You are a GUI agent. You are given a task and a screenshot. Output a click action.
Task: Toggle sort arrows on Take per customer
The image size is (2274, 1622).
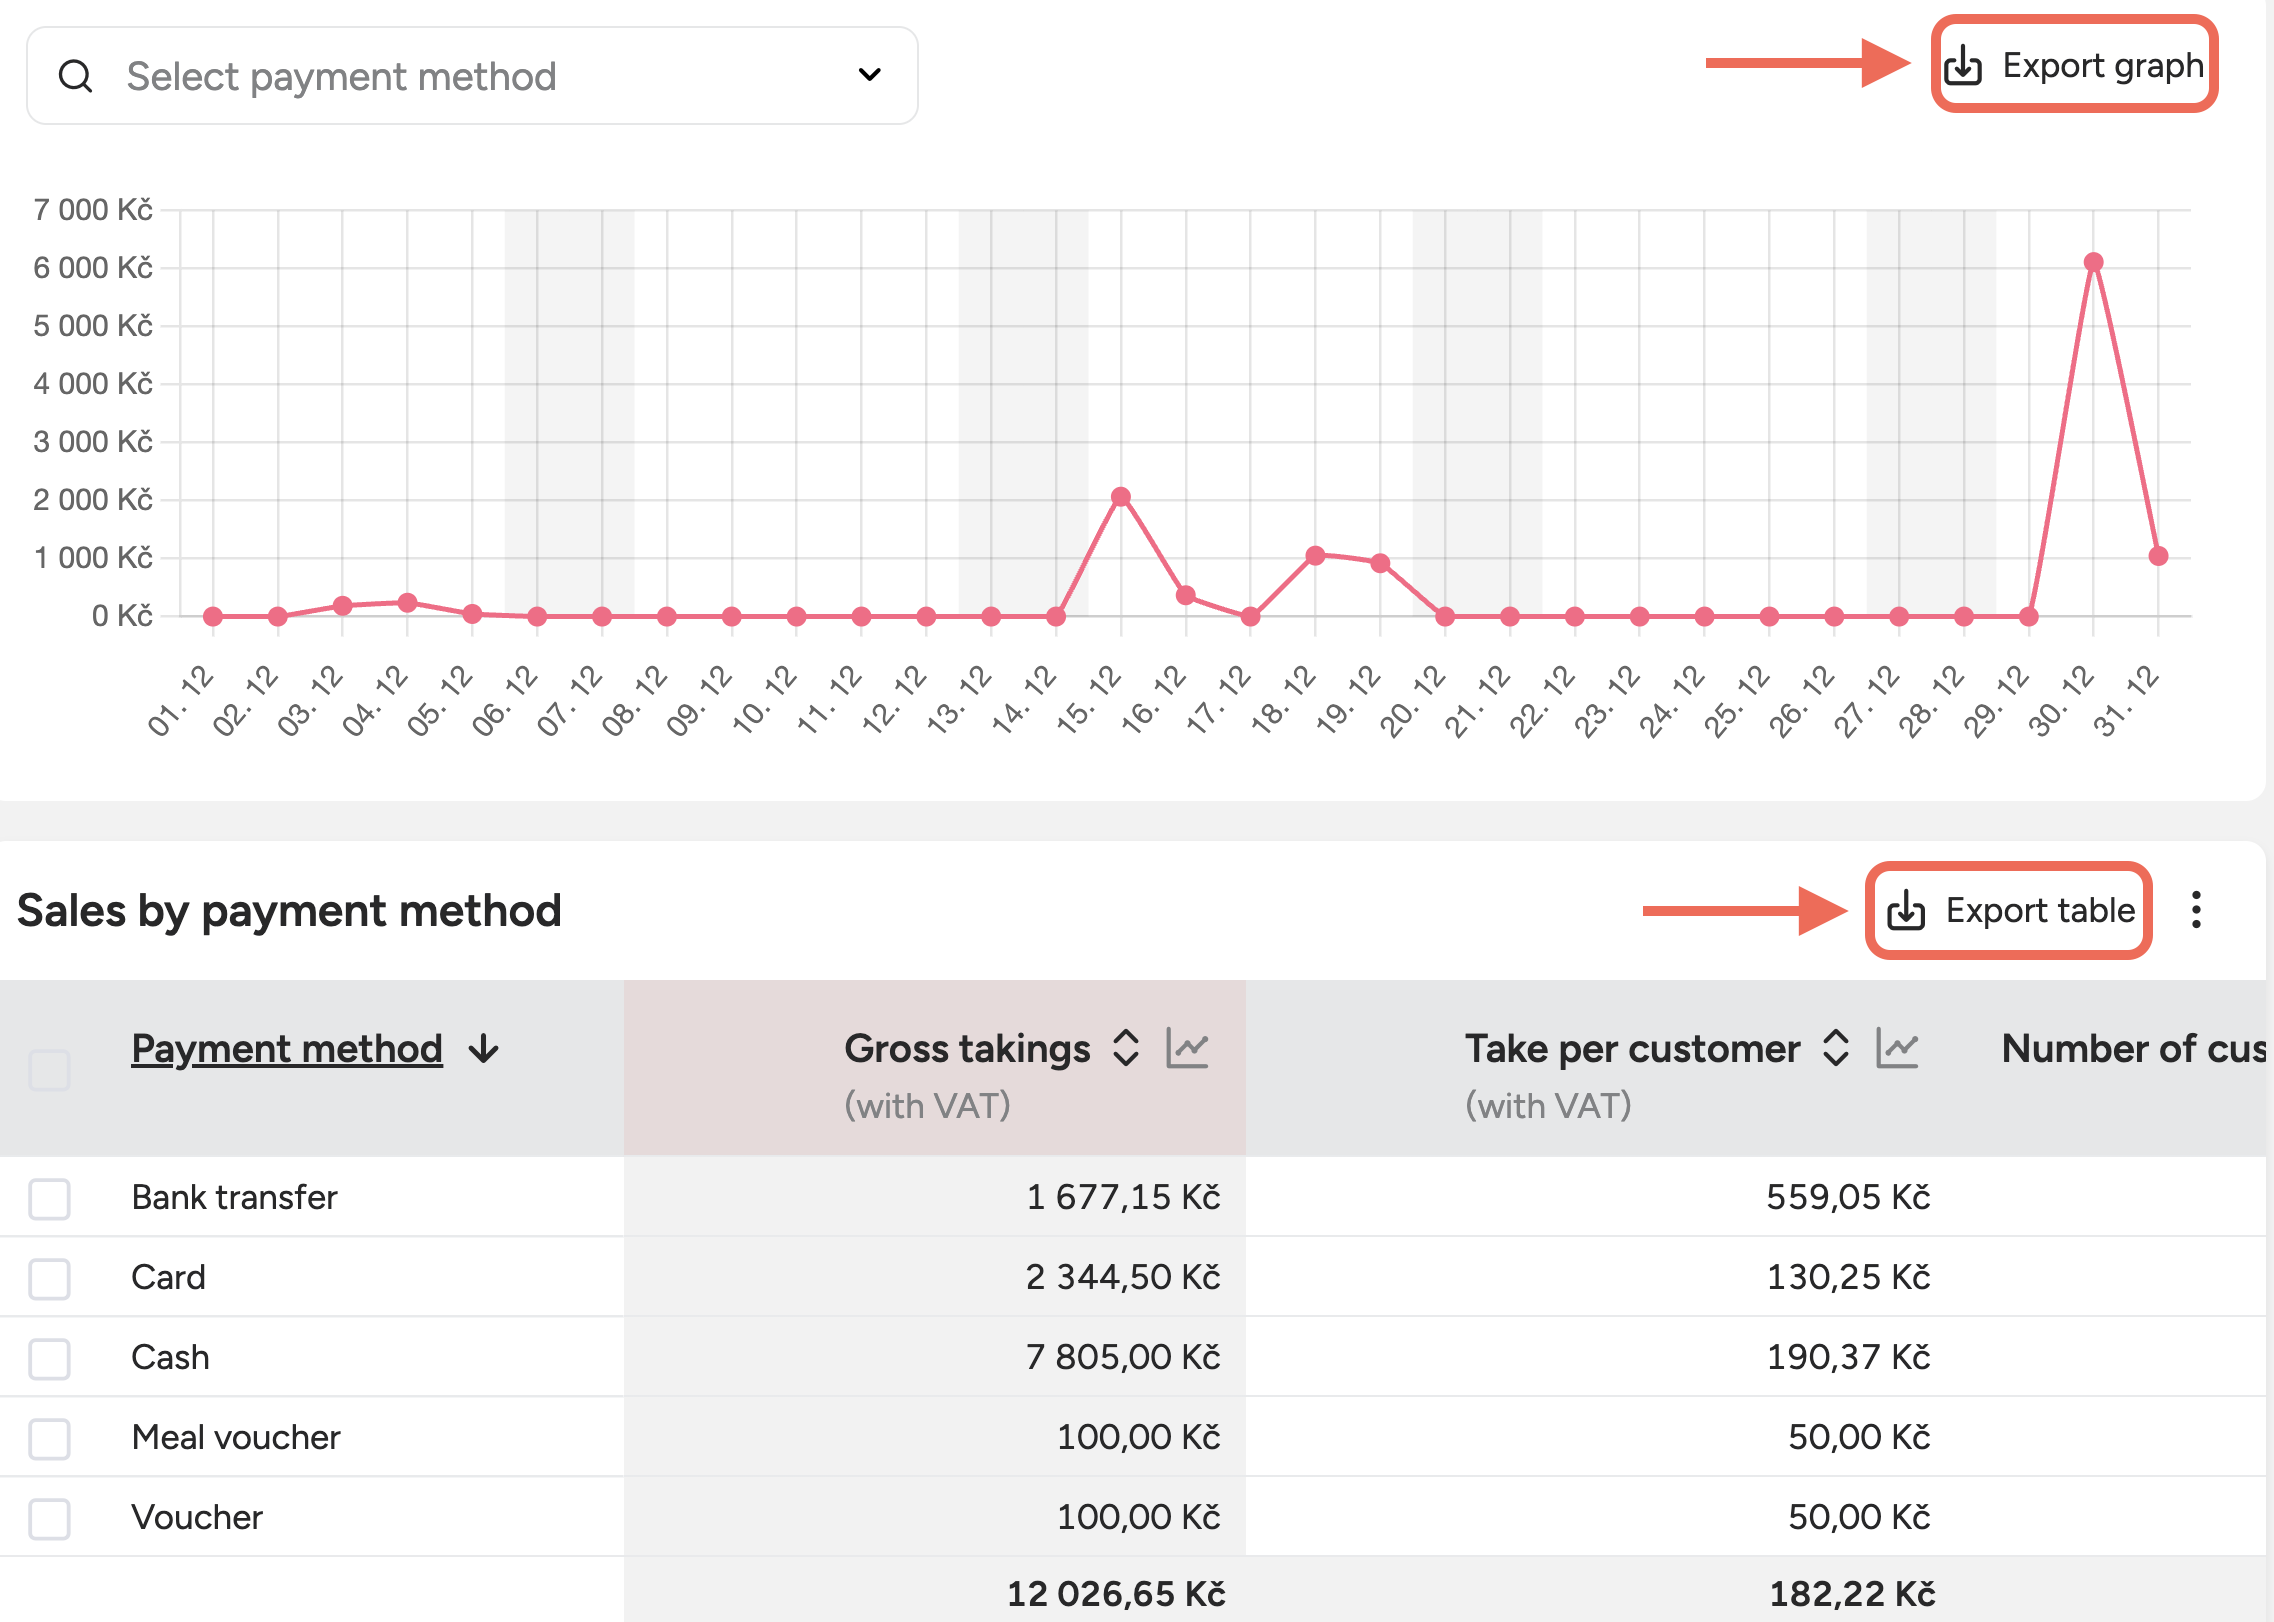tap(1836, 1049)
